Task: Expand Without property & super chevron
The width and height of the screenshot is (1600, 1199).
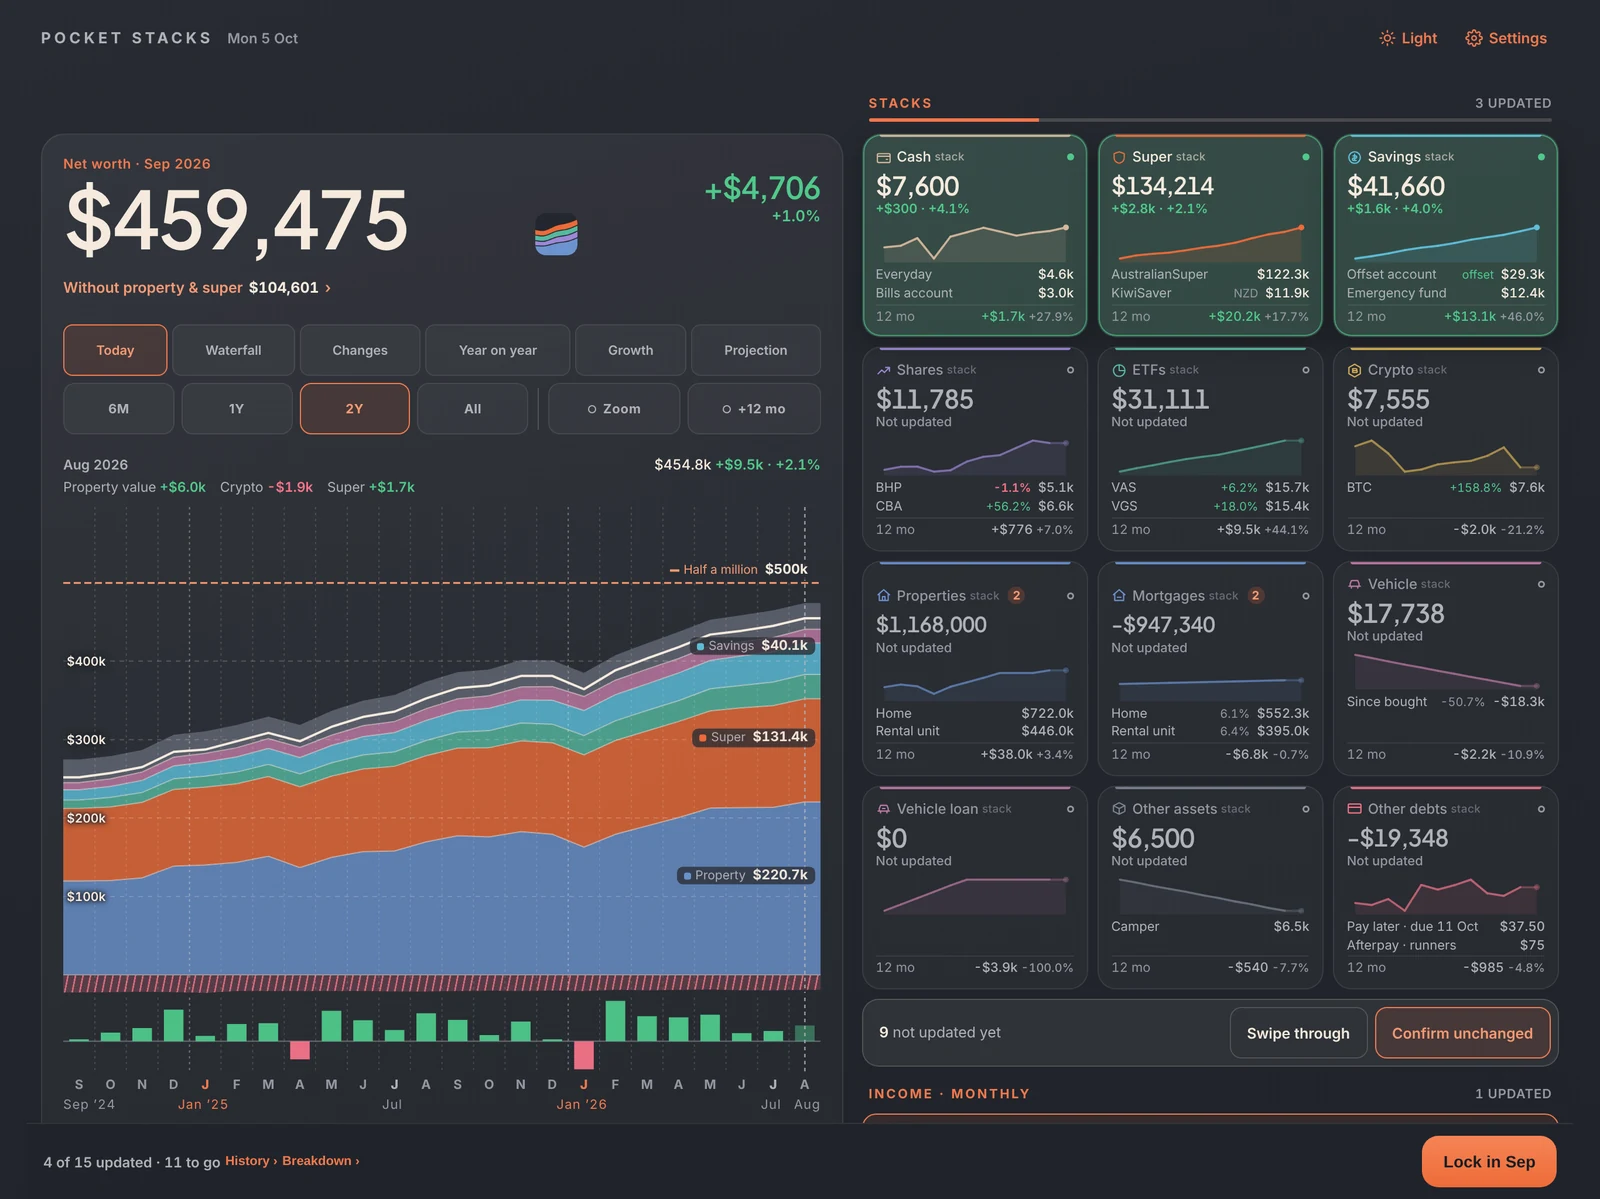Action: pos(328,288)
